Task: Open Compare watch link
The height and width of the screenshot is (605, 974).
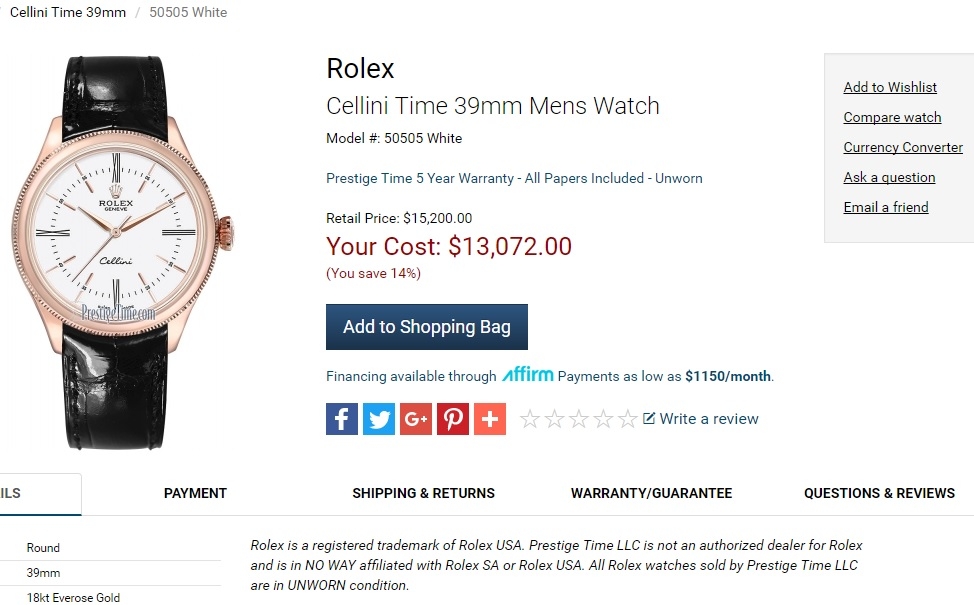Action: tap(892, 117)
